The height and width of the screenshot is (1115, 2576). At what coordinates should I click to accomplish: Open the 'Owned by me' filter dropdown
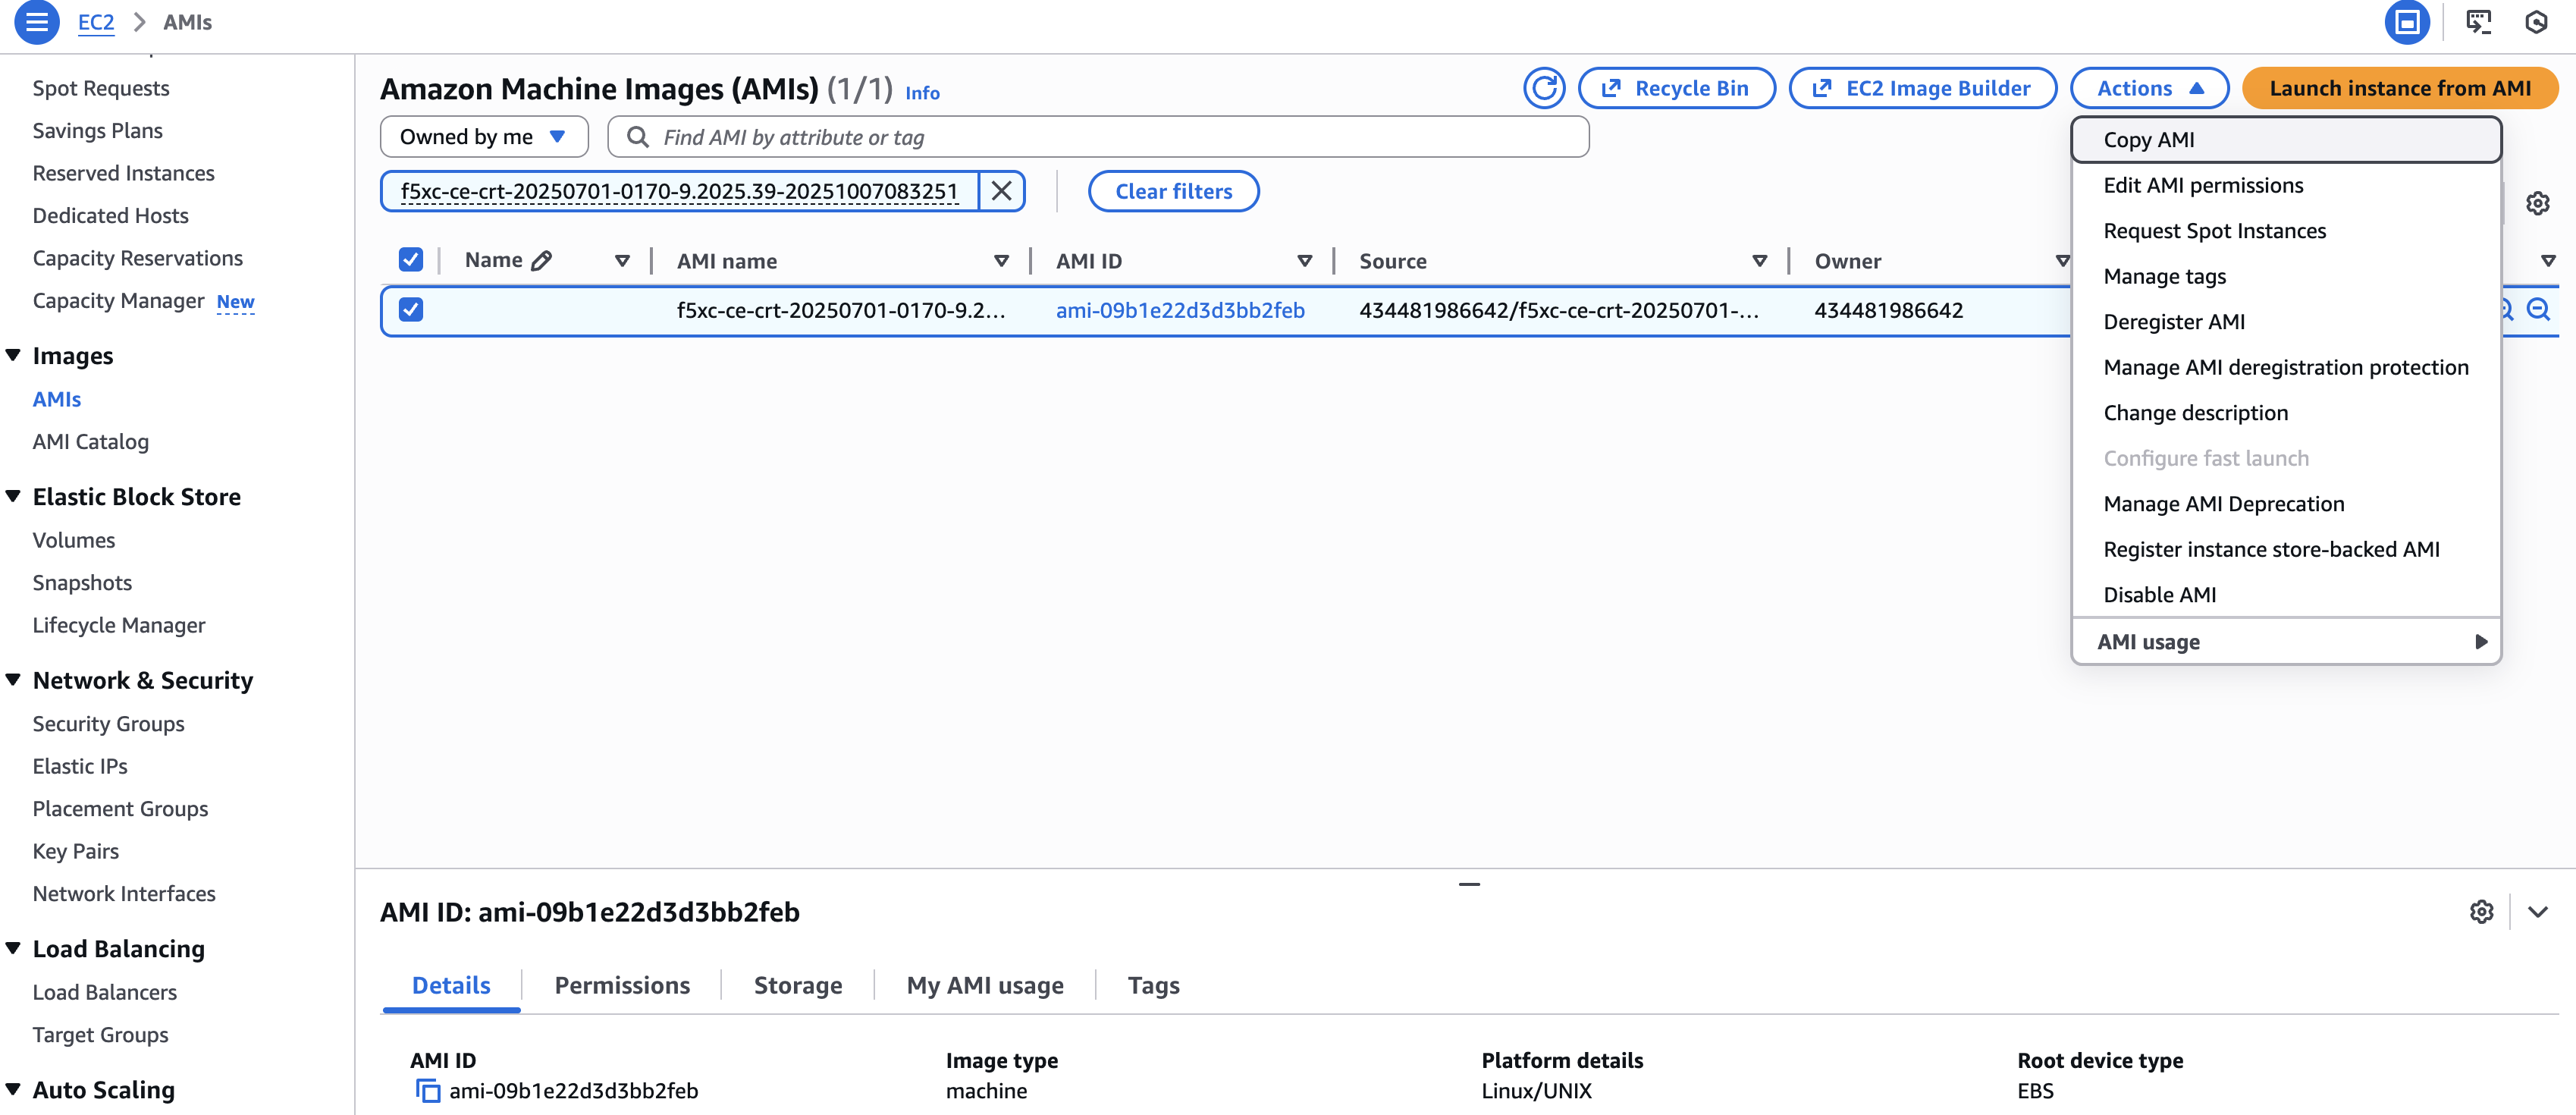click(484, 137)
